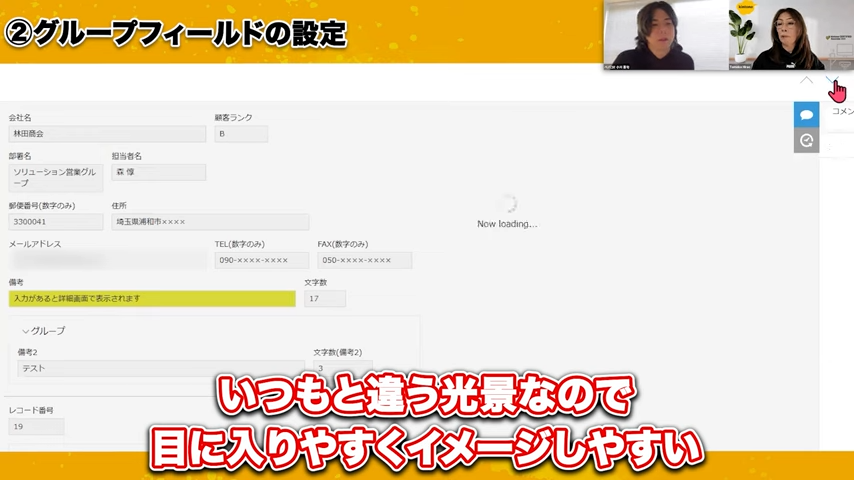Click the 文字数(備考2) field showing 3
Screen dimensions: 854x480
pos(343,368)
